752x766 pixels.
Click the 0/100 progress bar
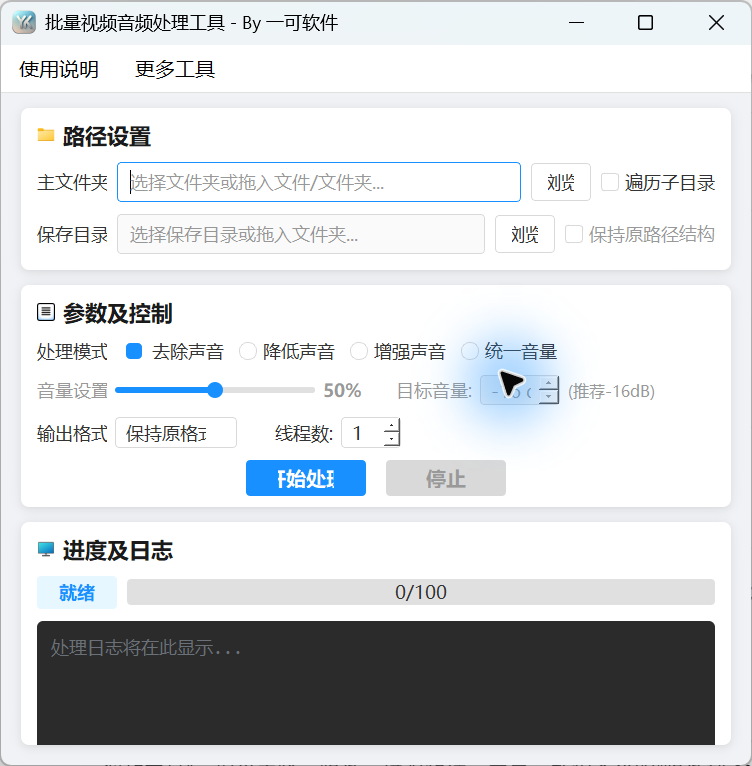tap(421, 592)
